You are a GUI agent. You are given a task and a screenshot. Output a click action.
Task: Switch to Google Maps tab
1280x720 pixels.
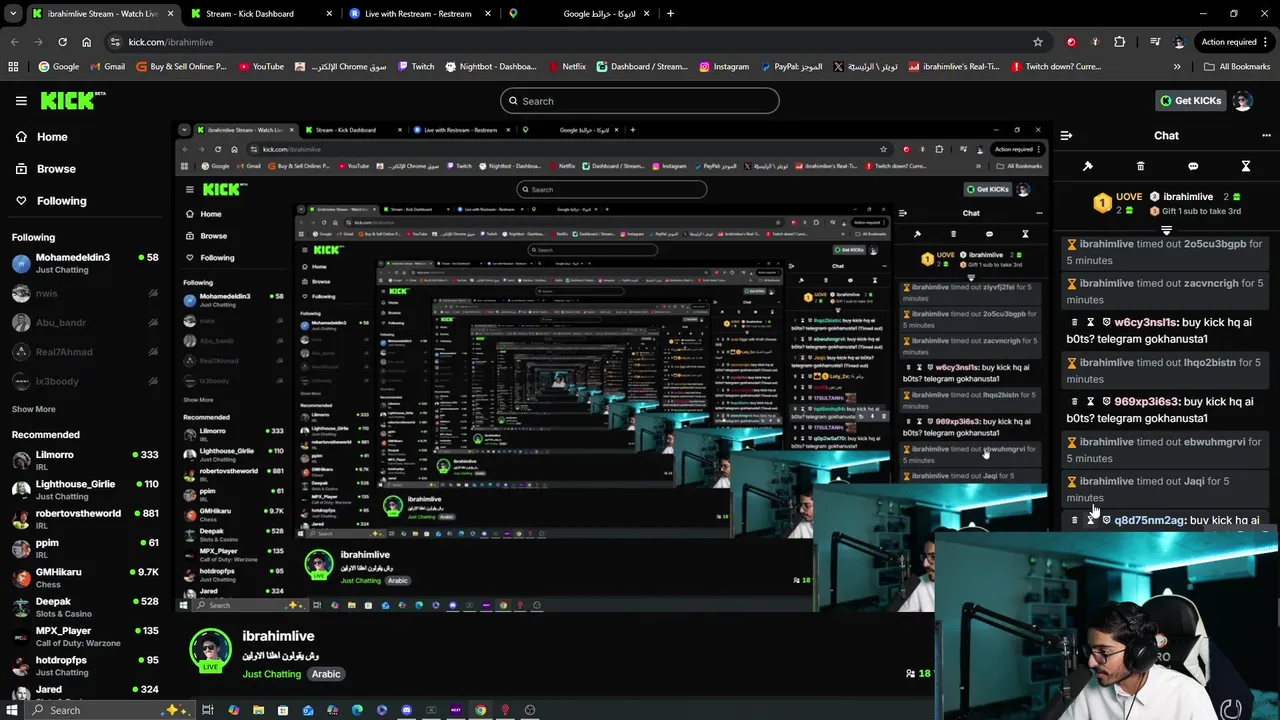pyautogui.click(x=580, y=14)
